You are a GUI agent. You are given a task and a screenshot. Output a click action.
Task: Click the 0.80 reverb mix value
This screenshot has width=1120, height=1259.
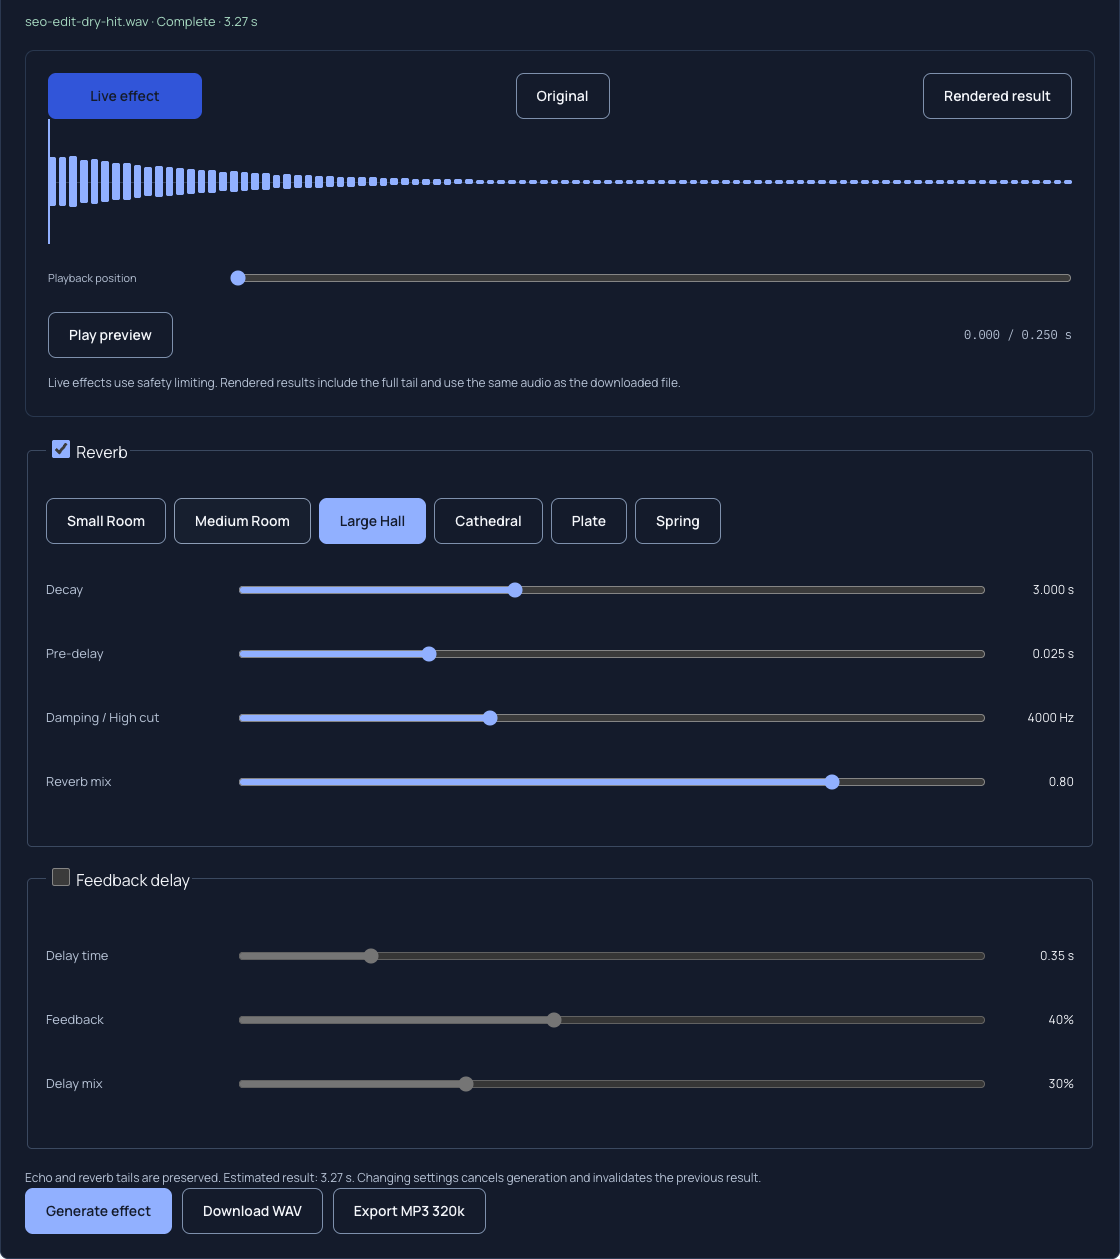tap(1061, 782)
